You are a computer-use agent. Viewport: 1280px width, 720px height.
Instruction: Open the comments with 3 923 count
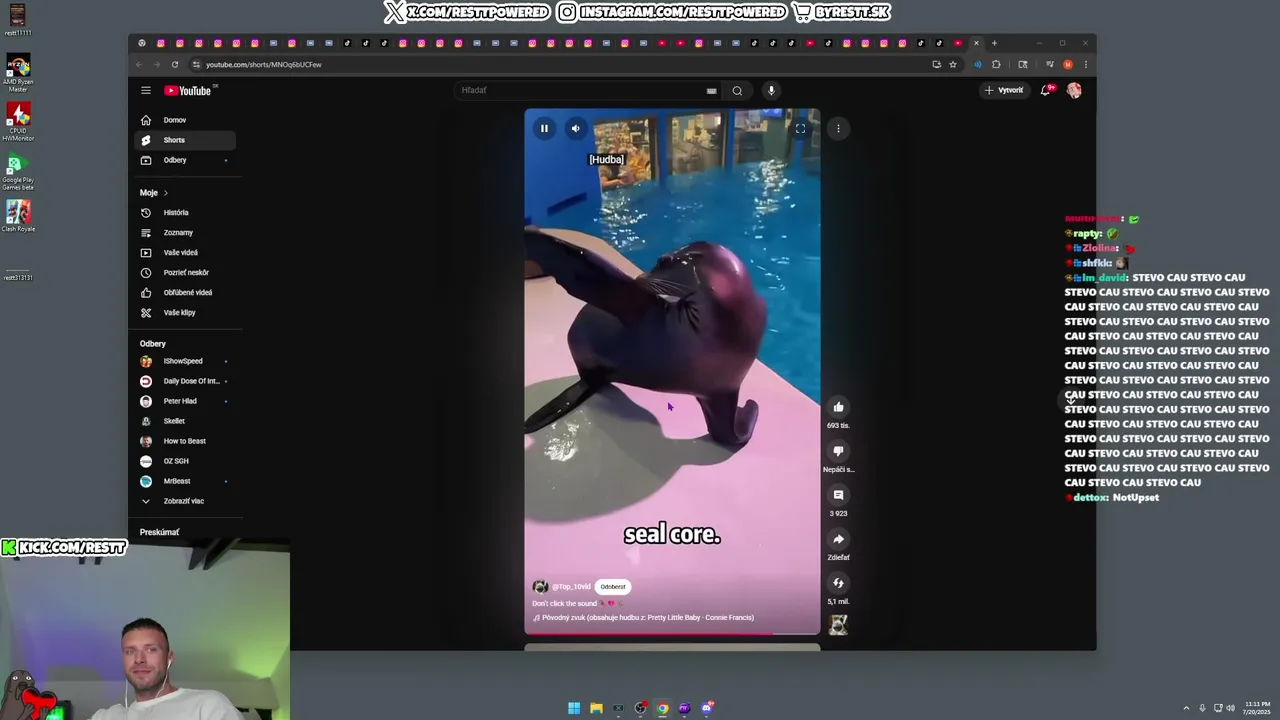pos(838,495)
